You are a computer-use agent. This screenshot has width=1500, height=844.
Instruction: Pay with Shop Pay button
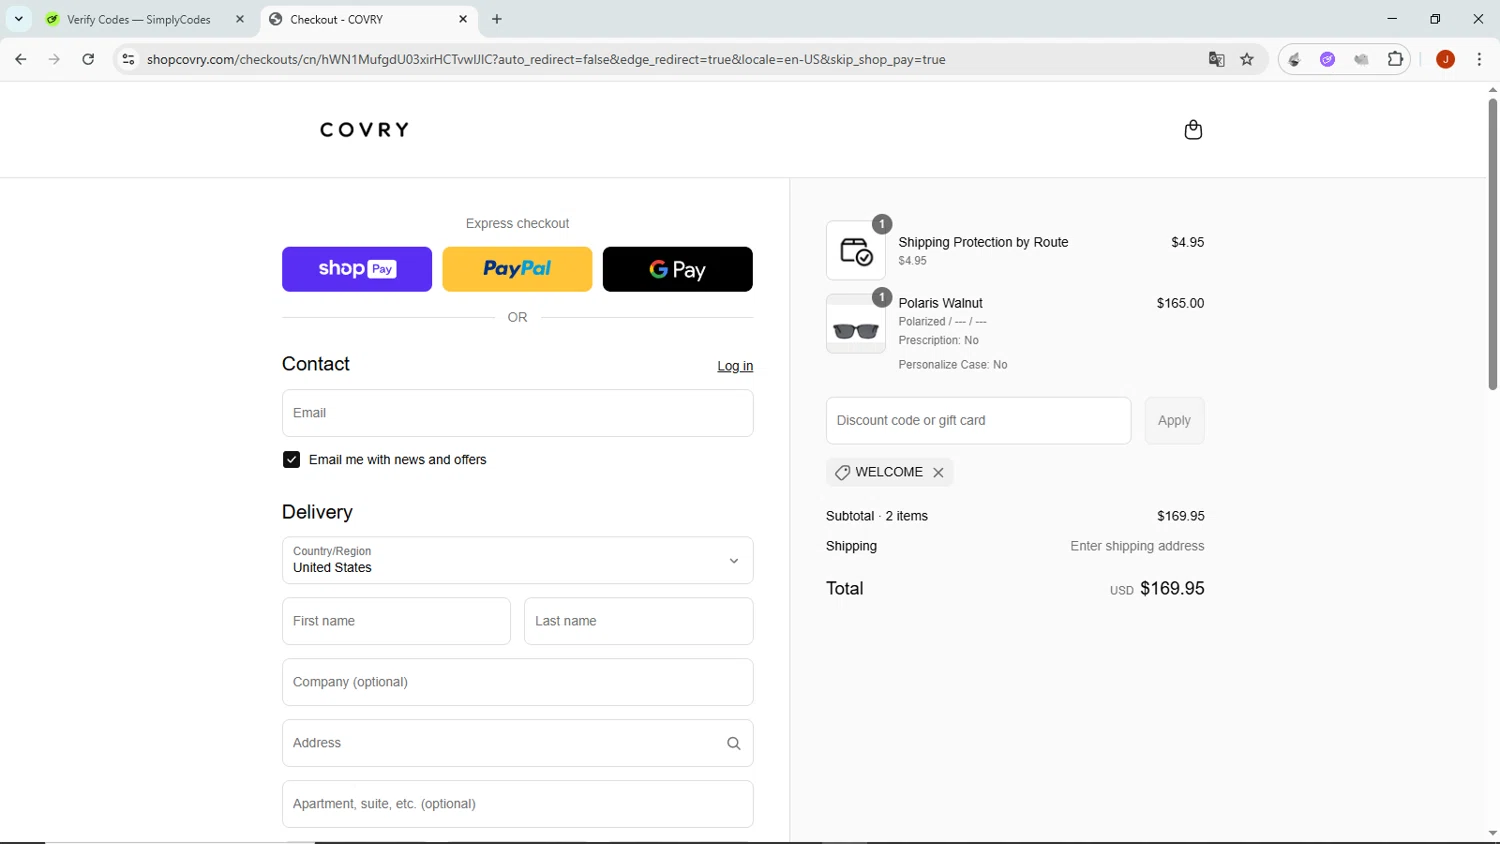pyautogui.click(x=357, y=269)
